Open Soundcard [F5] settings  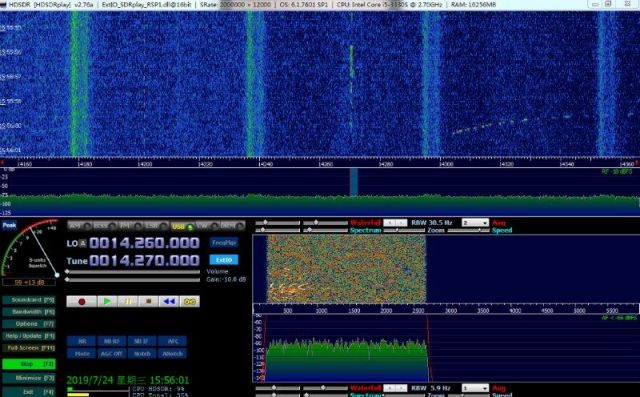pyautogui.click(x=29, y=300)
